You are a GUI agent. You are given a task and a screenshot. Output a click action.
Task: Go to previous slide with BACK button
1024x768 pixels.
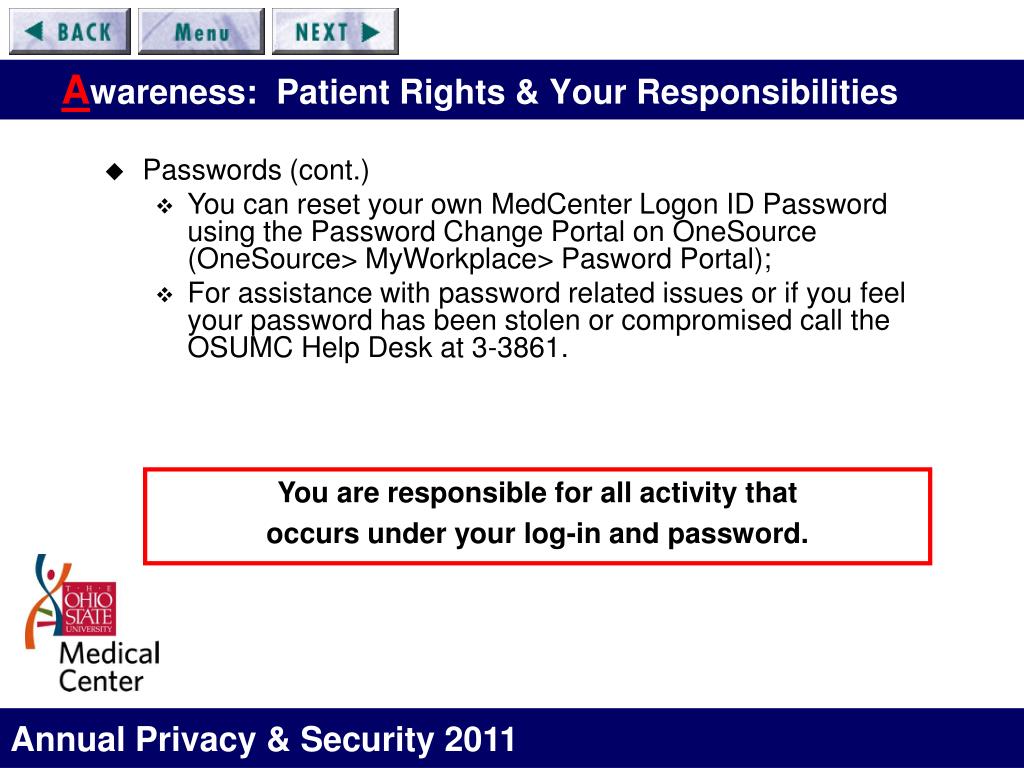70,31
